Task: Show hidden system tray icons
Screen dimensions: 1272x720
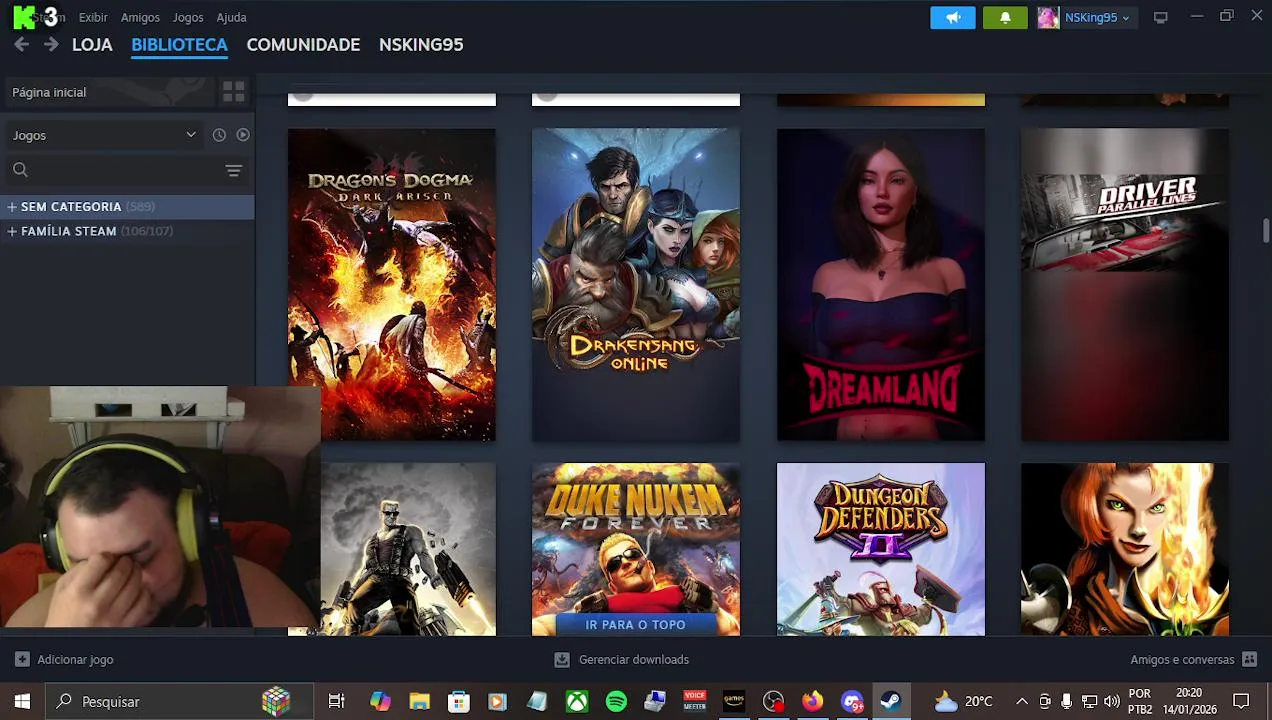Action: click(x=1021, y=702)
